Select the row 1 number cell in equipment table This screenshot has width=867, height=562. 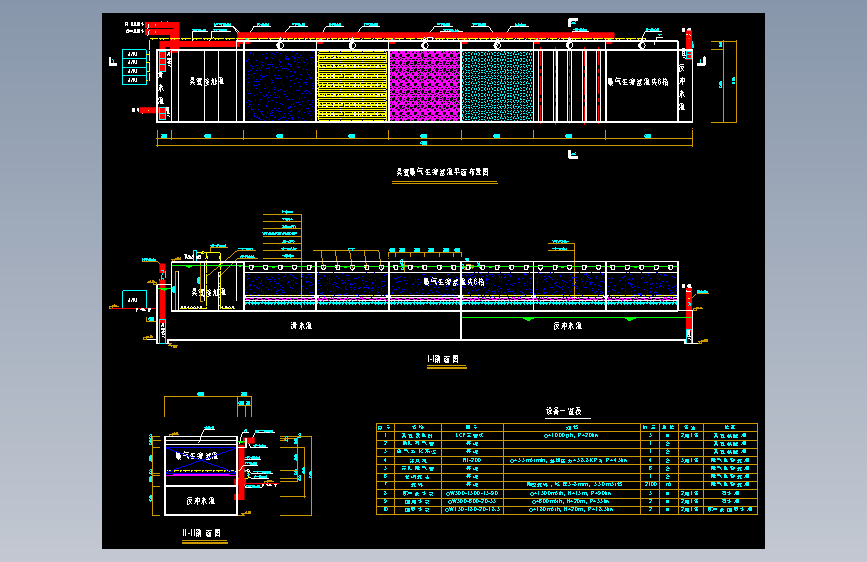(x=385, y=435)
